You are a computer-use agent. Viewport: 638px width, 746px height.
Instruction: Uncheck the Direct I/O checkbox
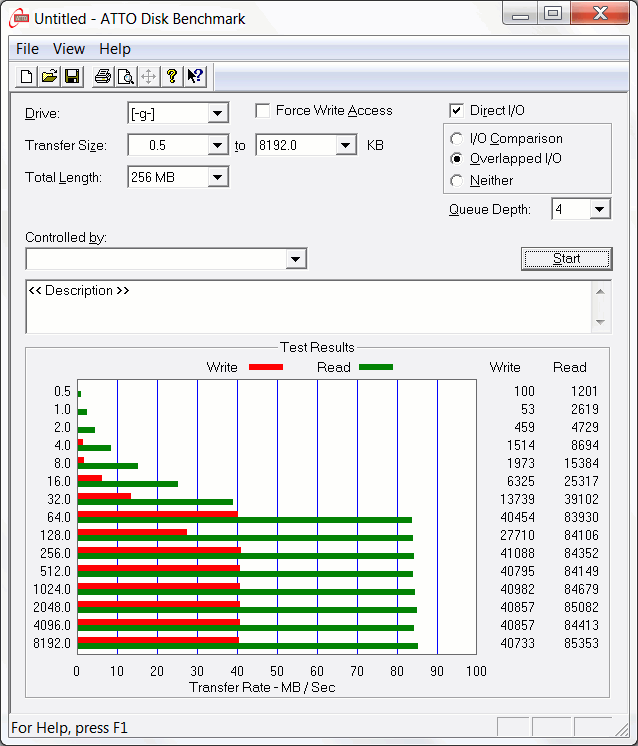point(457,111)
